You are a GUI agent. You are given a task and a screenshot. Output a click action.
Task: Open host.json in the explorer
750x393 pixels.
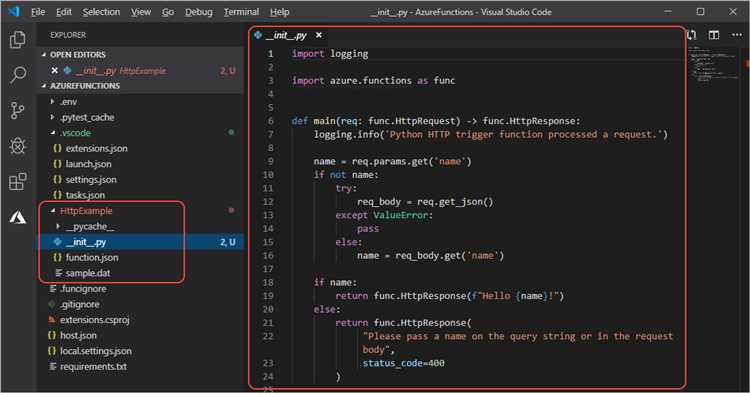click(78, 336)
